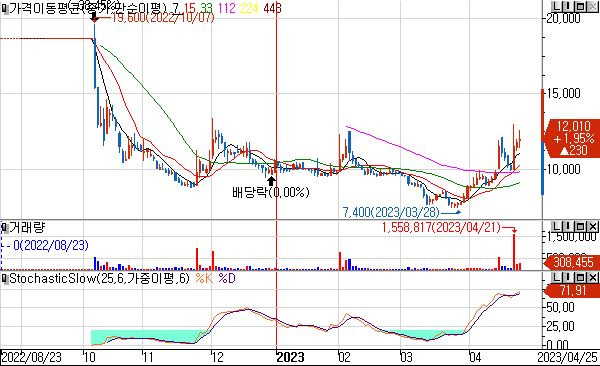The height and width of the screenshot is (366, 600).
Task: Click the 0(2022/08/23) volume label
Action: click(51, 245)
